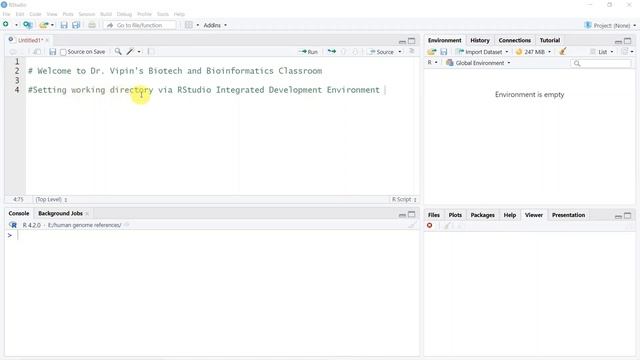
Task: Open the New File dropdown arrow
Action: [x=16, y=25]
